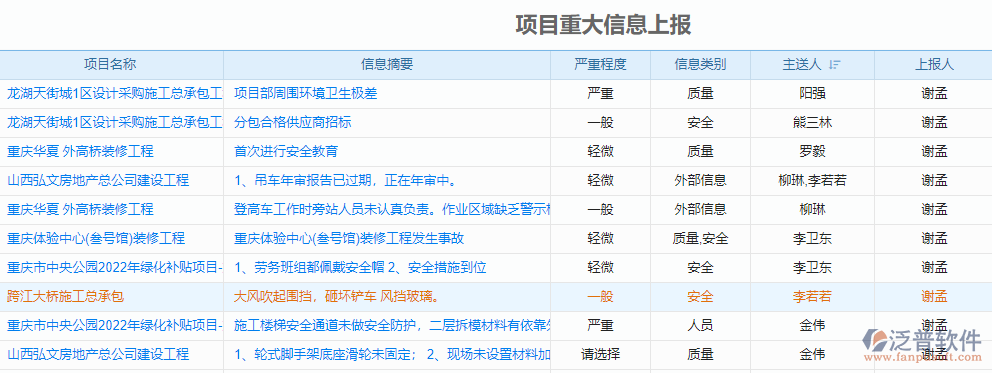The height and width of the screenshot is (373, 992).
Task: Click category cell 质量,安全
Action: point(700,239)
